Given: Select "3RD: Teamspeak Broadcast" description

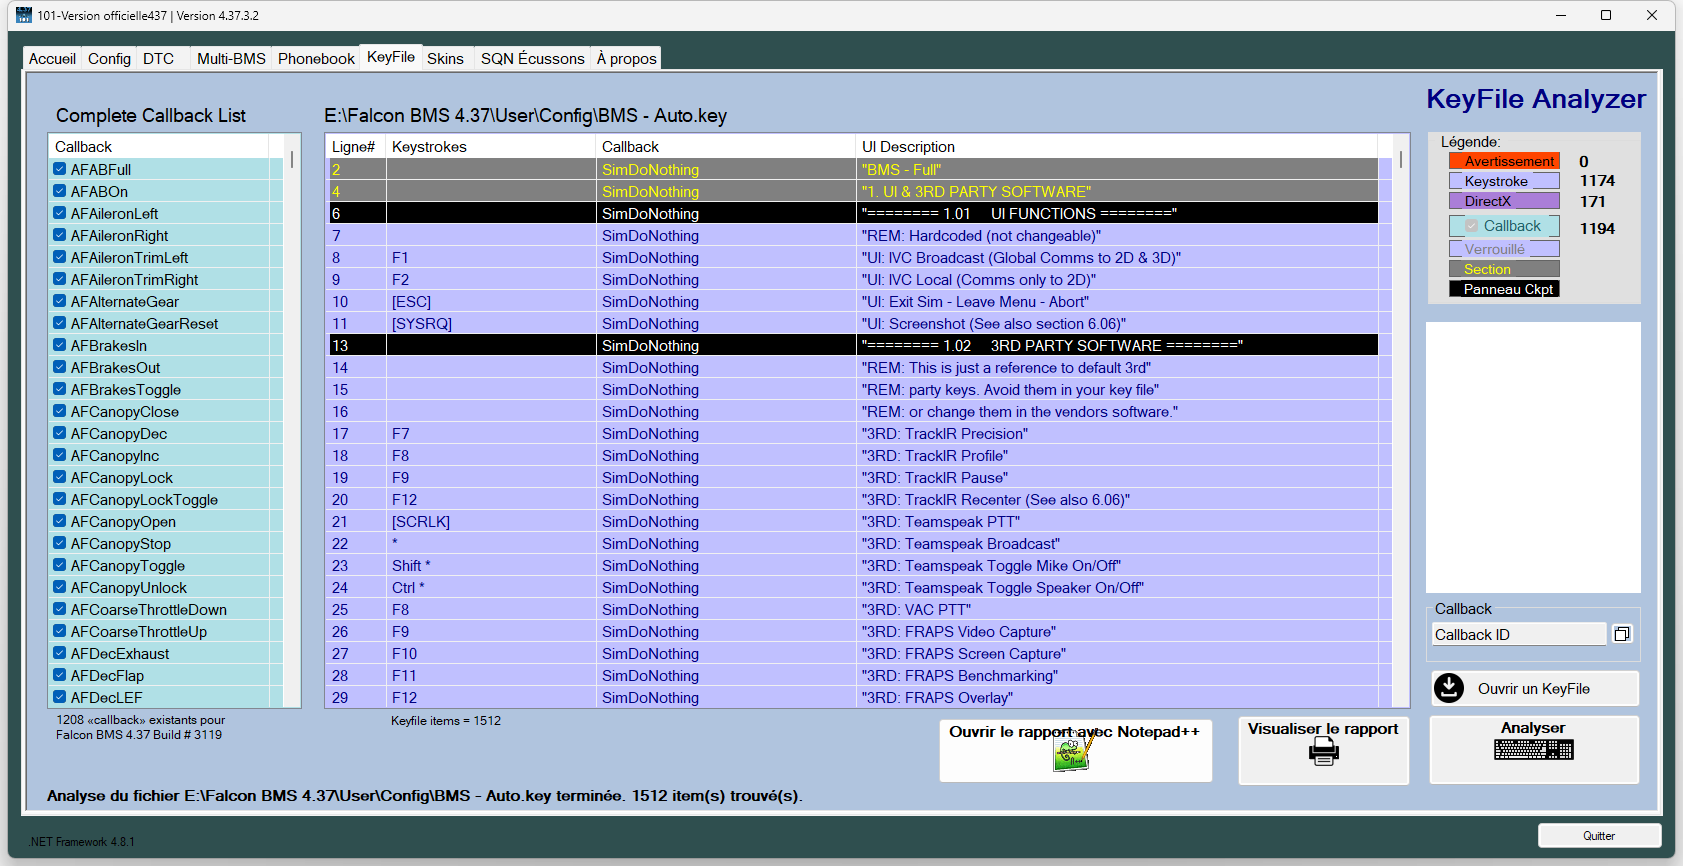Looking at the screenshot, I should tap(1116, 543).
